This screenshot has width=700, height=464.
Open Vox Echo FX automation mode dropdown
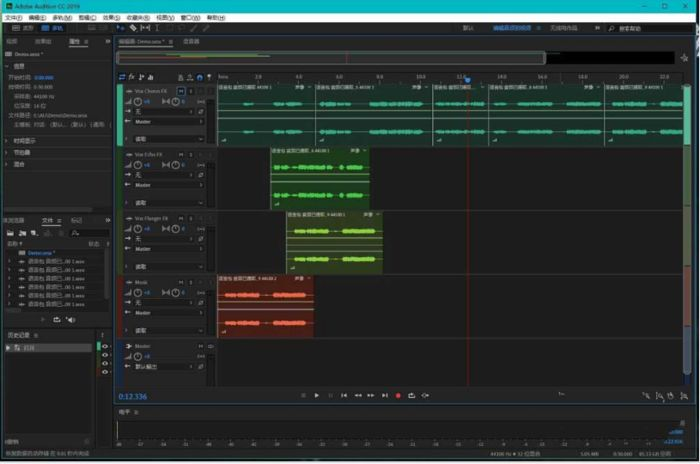(x=168, y=203)
